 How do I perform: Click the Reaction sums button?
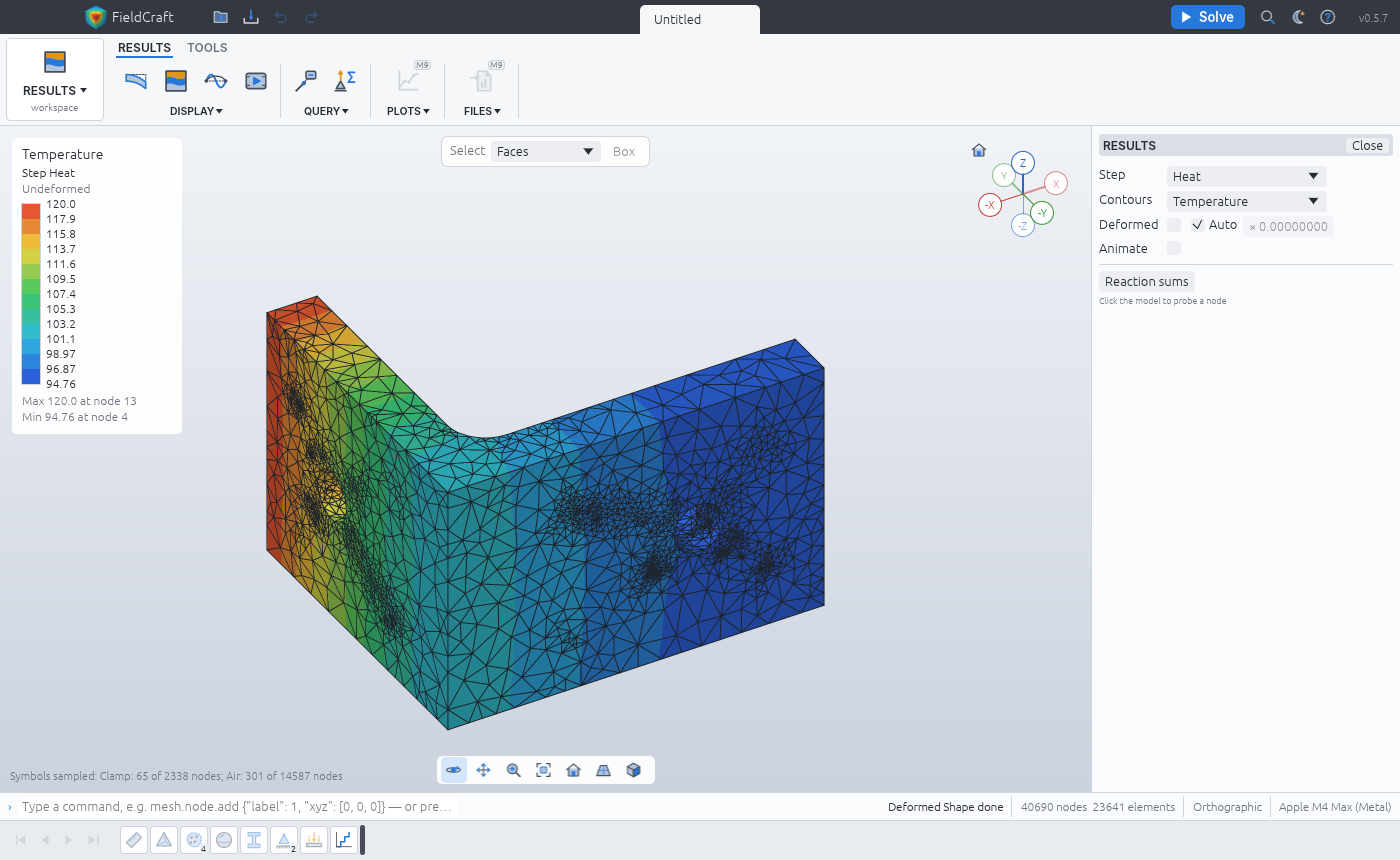(1146, 281)
